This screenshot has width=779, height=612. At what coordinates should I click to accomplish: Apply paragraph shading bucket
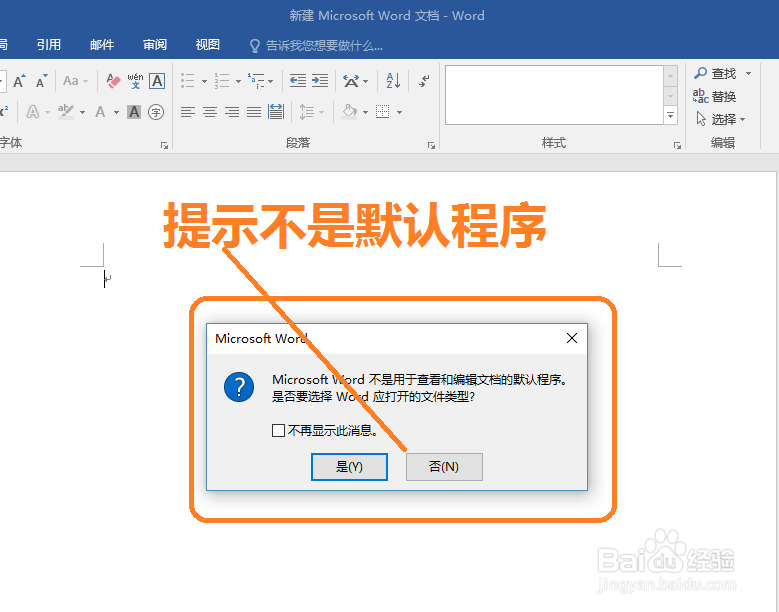pyautogui.click(x=350, y=112)
